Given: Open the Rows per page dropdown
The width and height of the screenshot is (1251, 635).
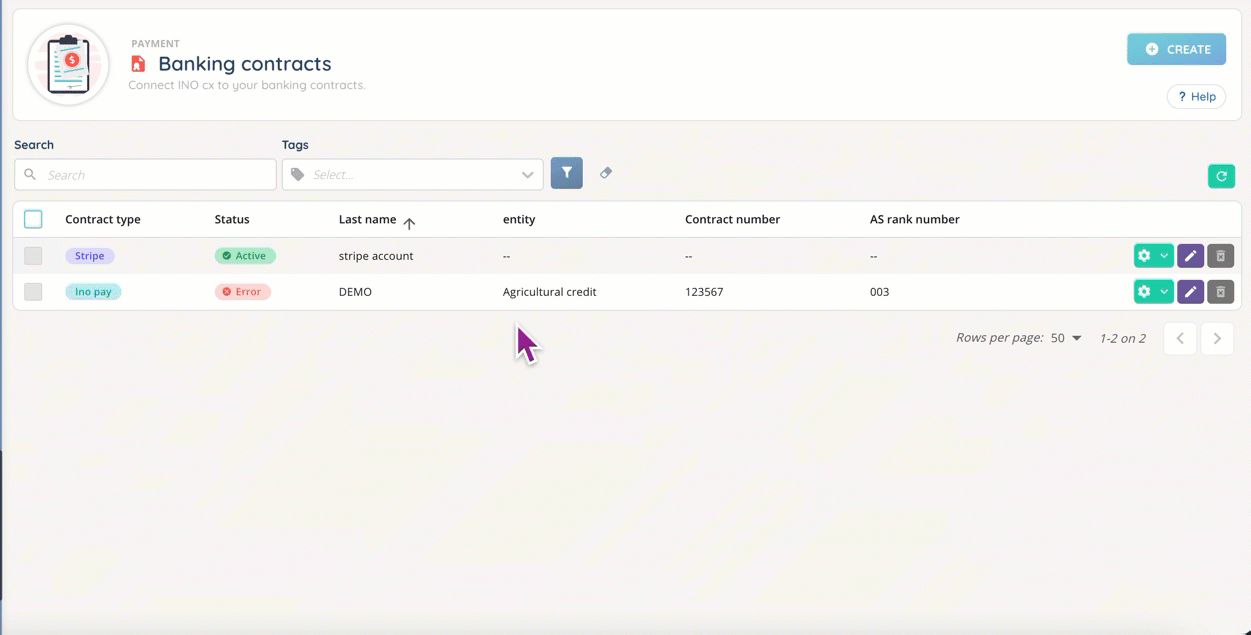Looking at the screenshot, I should coord(1066,338).
